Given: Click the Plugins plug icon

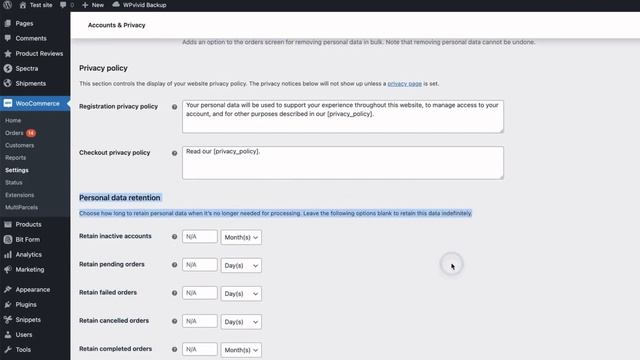Looking at the screenshot, I should coord(8,304).
